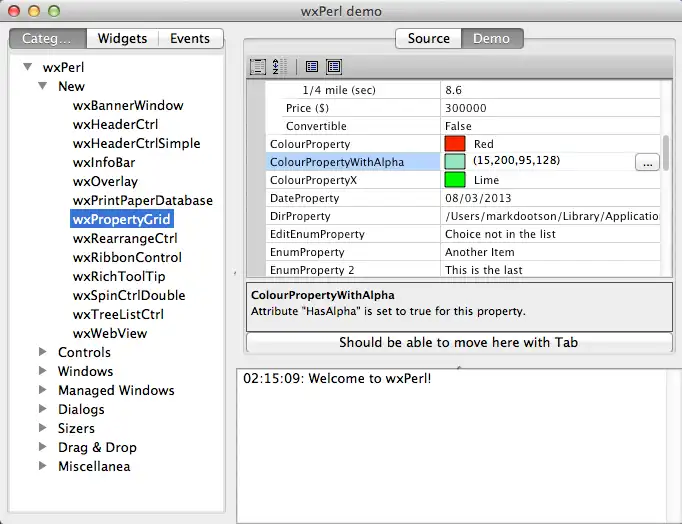The image size is (682, 524).
Task: Expand the Dialogs category
Action: tap(43, 409)
